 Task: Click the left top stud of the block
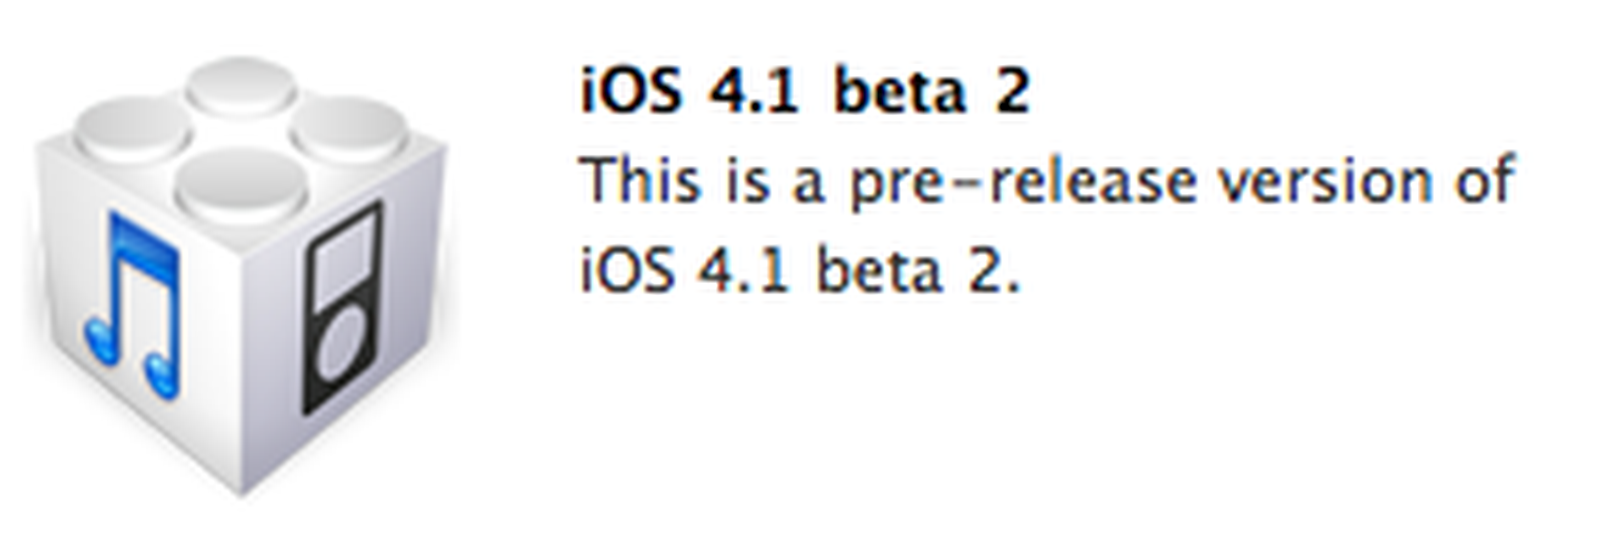pyautogui.click(x=132, y=130)
